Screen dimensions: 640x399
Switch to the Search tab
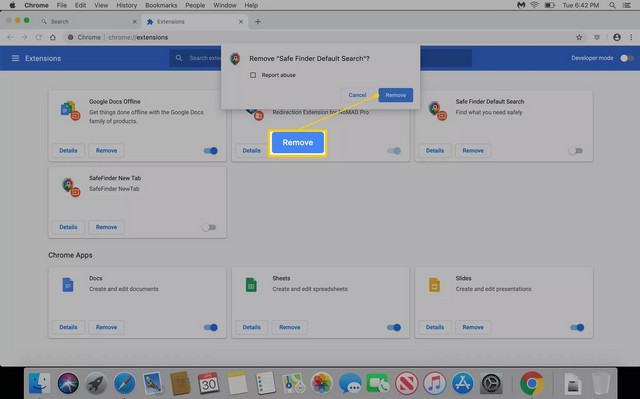coord(88,22)
